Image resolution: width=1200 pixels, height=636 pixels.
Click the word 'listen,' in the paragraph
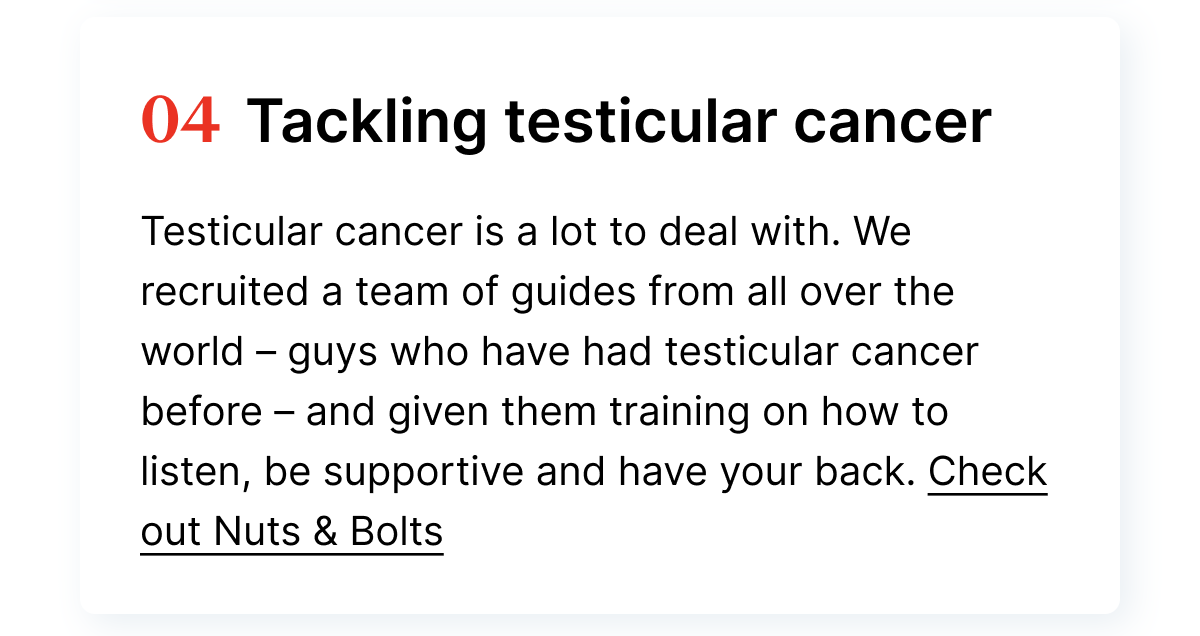tap(196, 473)
